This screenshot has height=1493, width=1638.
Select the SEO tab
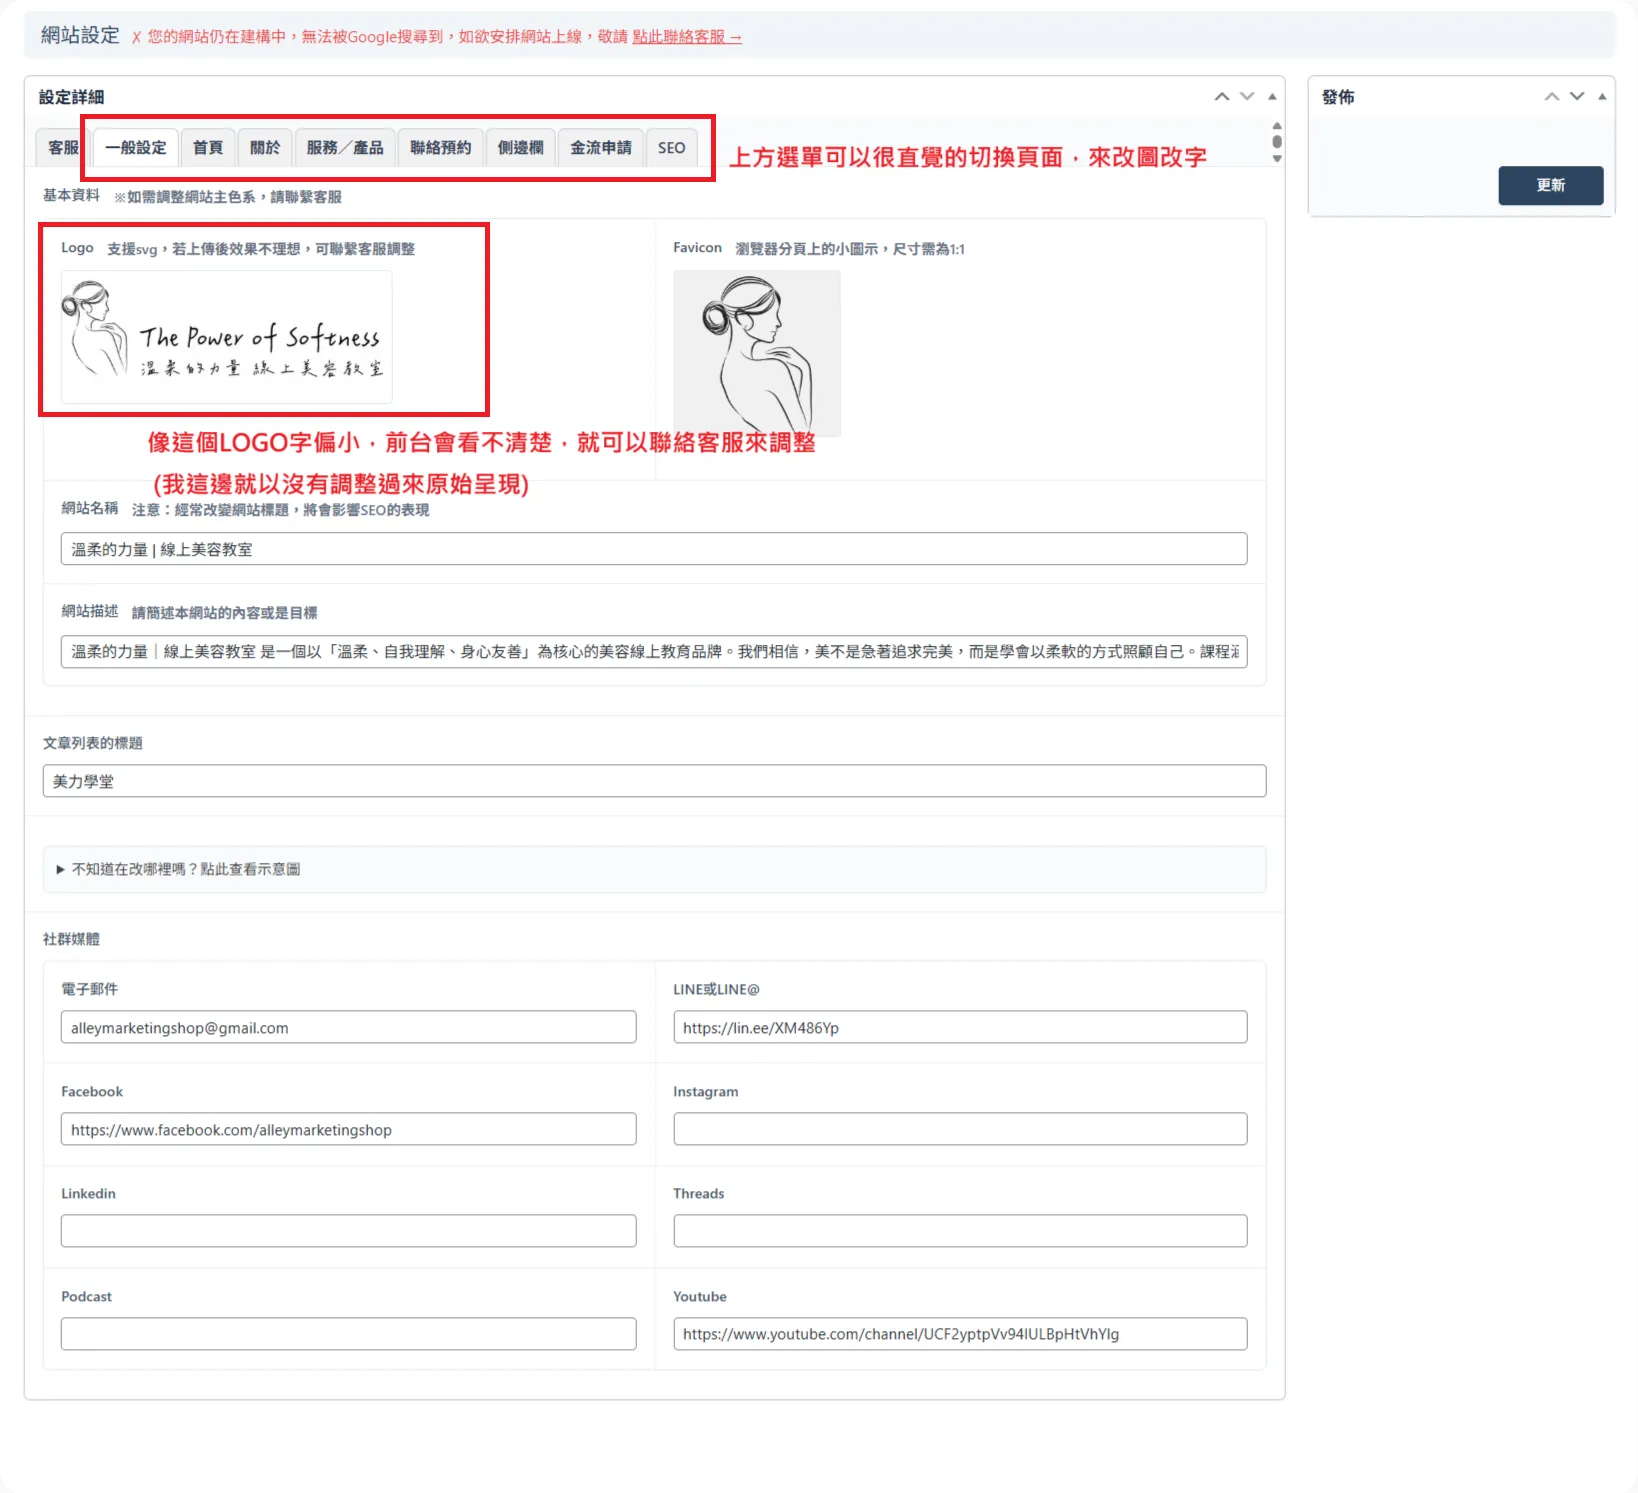[671, 148]
